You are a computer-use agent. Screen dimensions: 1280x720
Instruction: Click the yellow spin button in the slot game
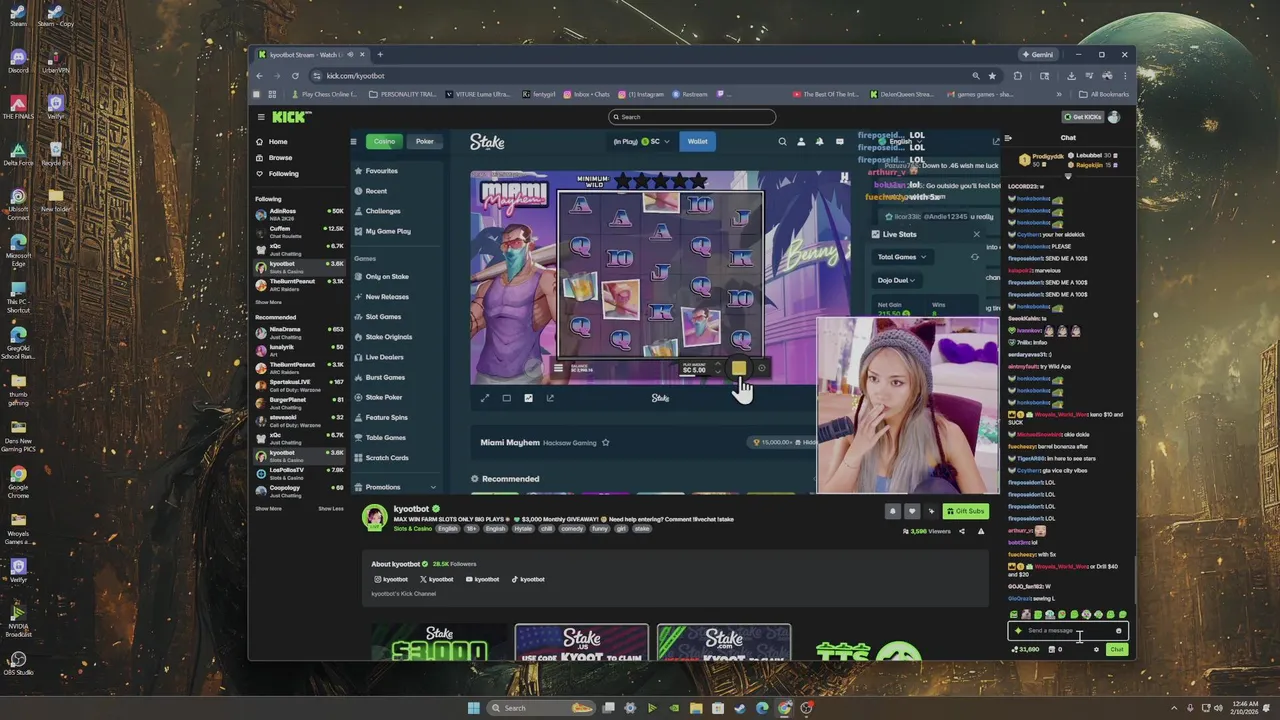click(x=739, y=368)
